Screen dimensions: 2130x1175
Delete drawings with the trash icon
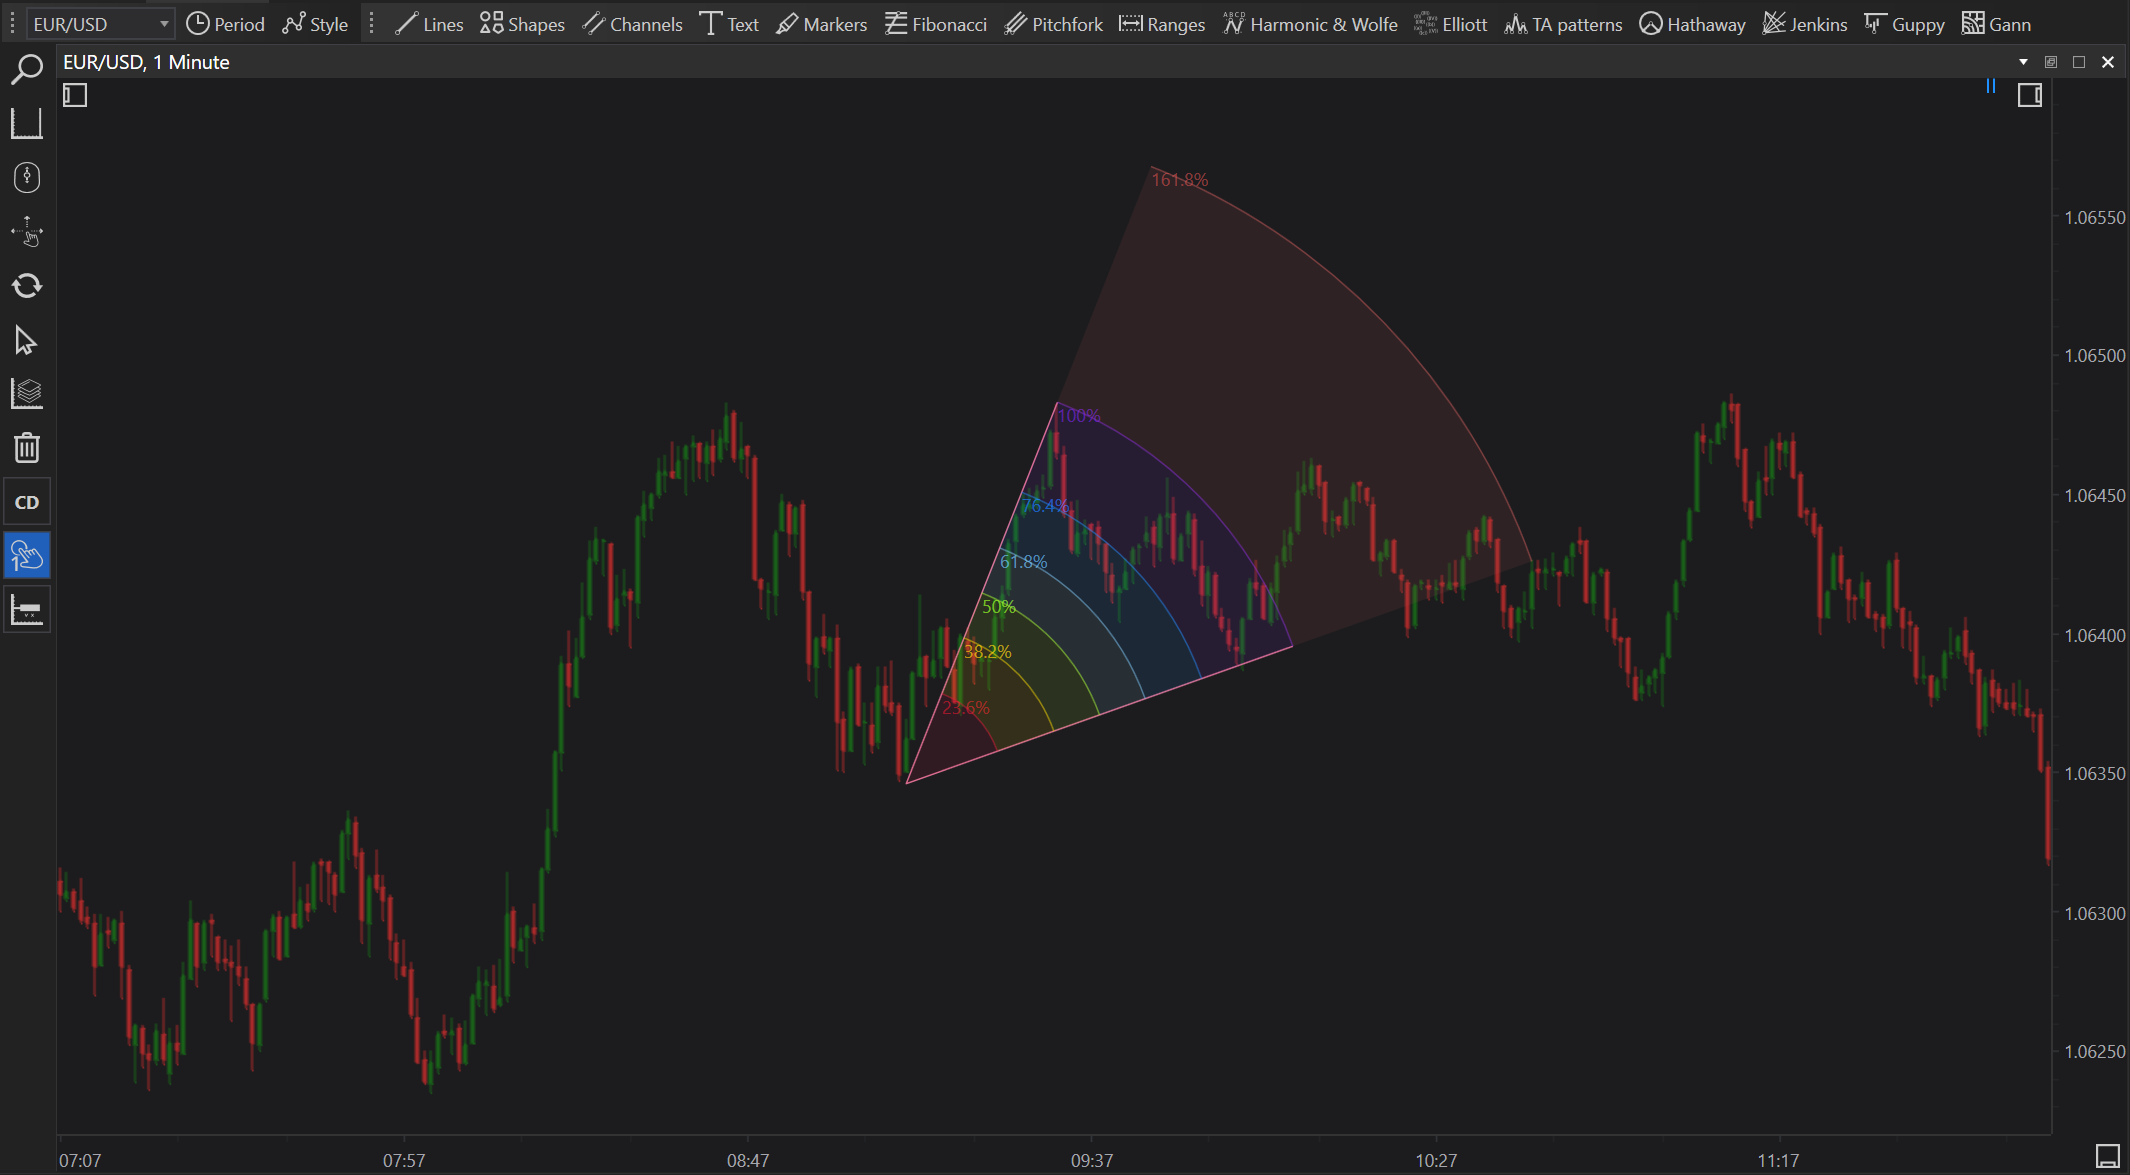[x=27, y=448]
